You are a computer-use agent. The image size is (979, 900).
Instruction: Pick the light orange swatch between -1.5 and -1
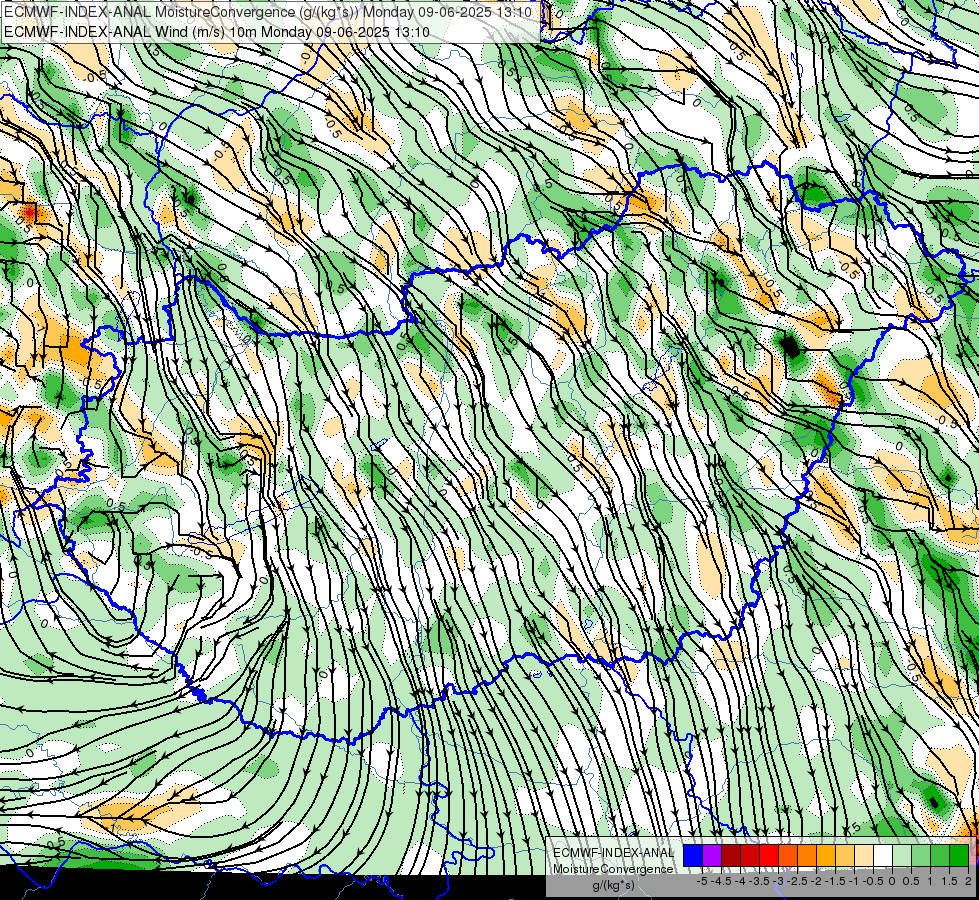coord(845,856)
